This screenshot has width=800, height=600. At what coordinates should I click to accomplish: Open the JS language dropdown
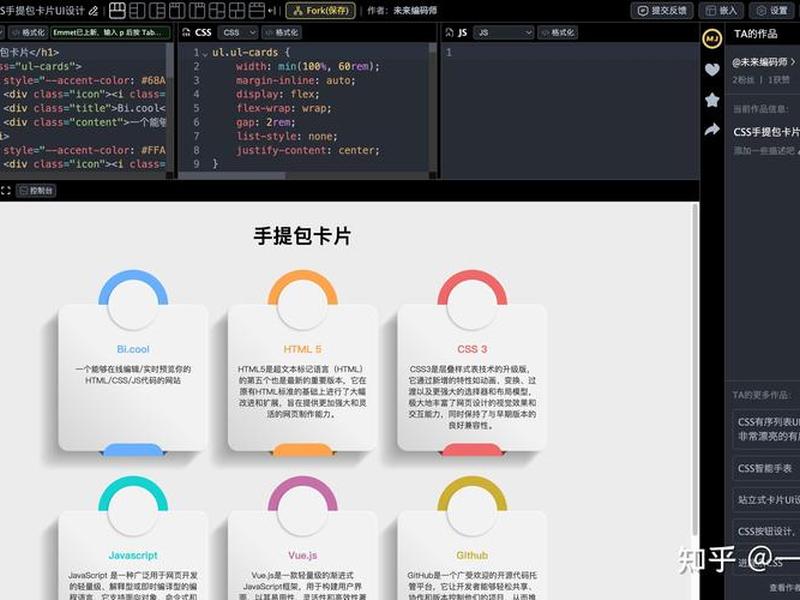coord(504,33)
